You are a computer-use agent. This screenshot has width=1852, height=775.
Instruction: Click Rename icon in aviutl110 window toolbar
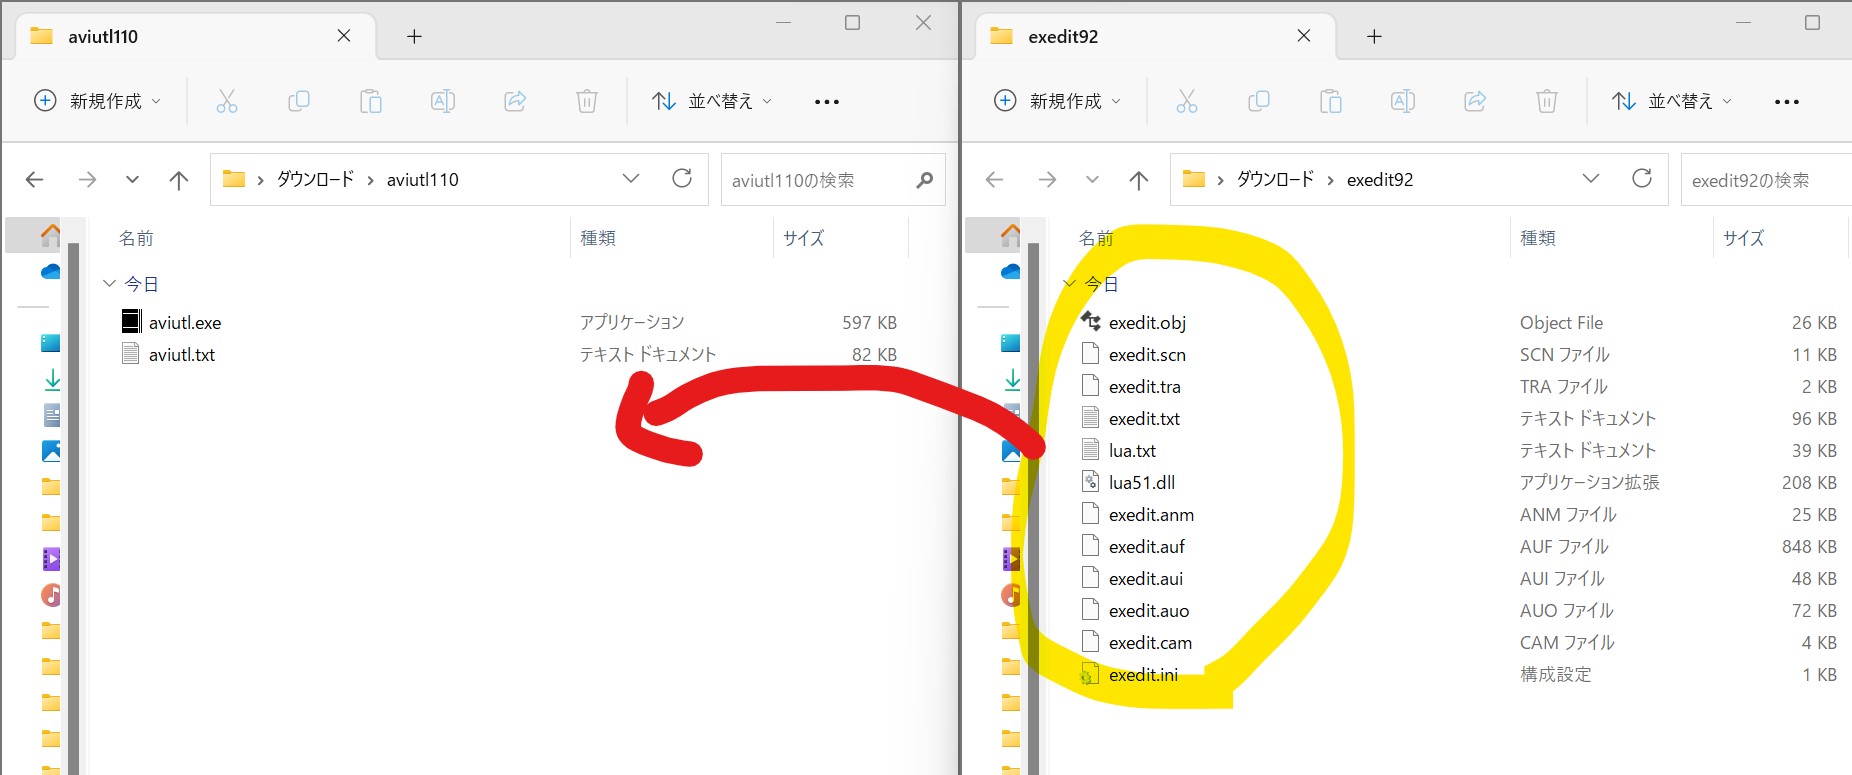[443, 101]
